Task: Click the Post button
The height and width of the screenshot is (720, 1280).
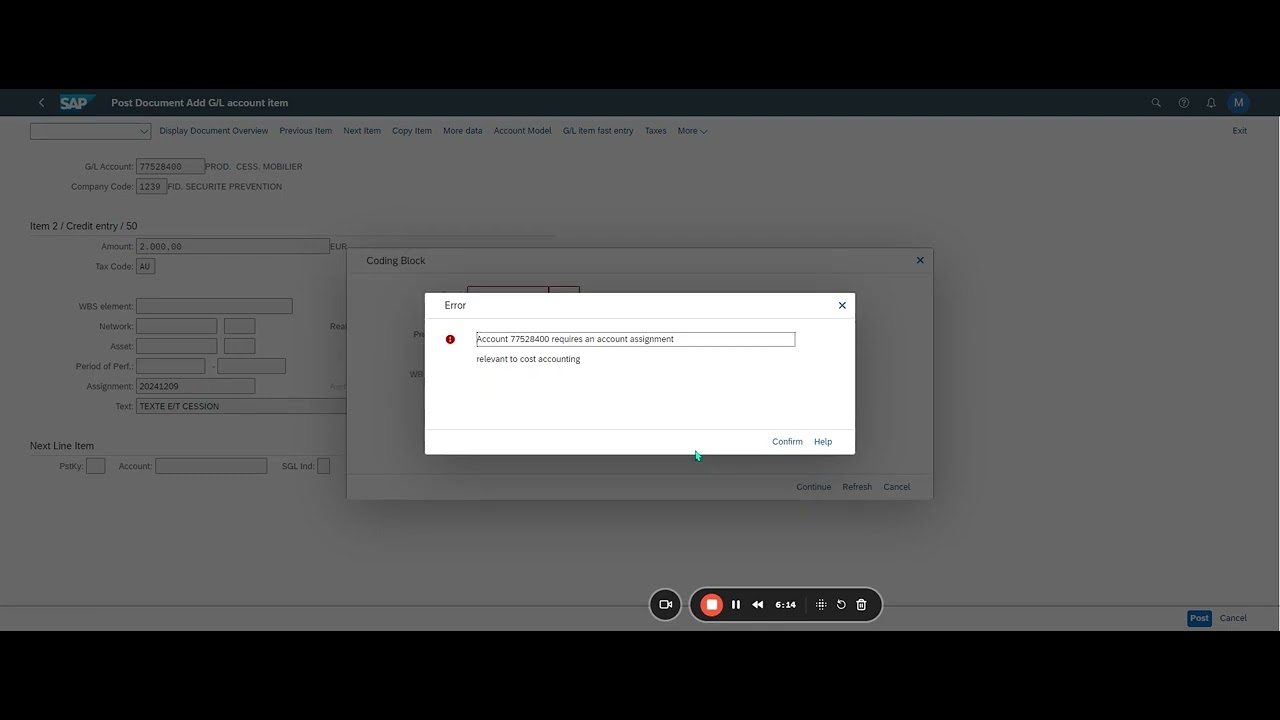Action: click(x=1199, y=618)
